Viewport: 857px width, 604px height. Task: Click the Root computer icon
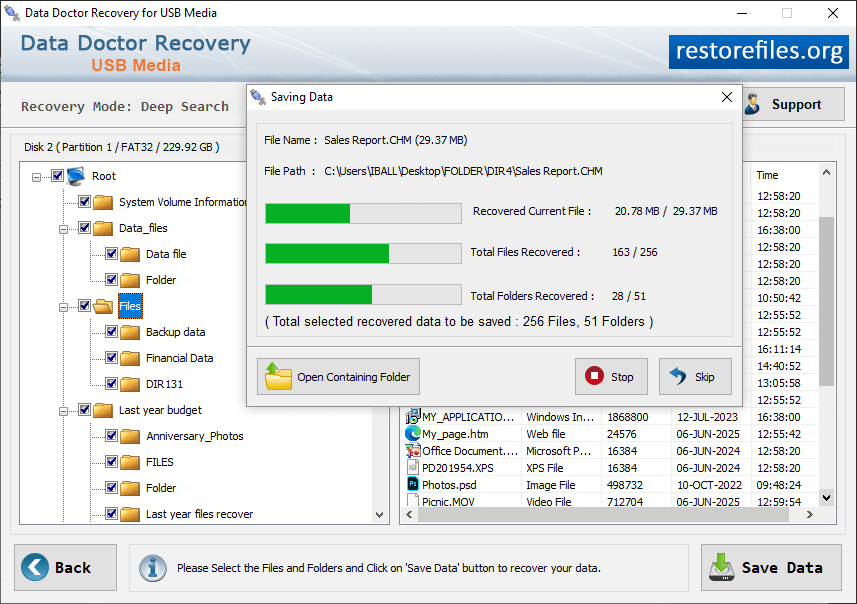point(76,175)
